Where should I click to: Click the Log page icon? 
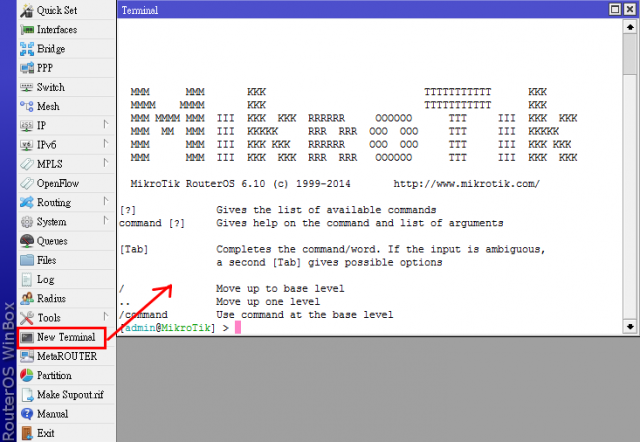(x=27, y=280)
